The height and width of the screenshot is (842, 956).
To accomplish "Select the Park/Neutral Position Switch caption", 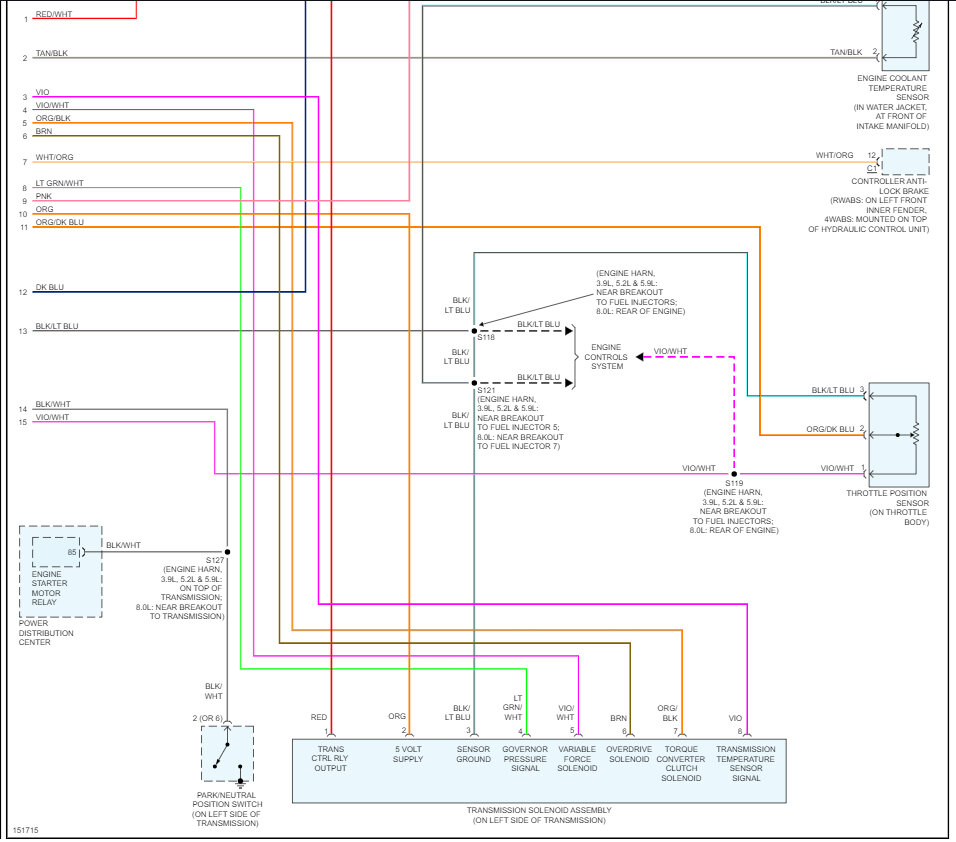I will click(227, 809).
